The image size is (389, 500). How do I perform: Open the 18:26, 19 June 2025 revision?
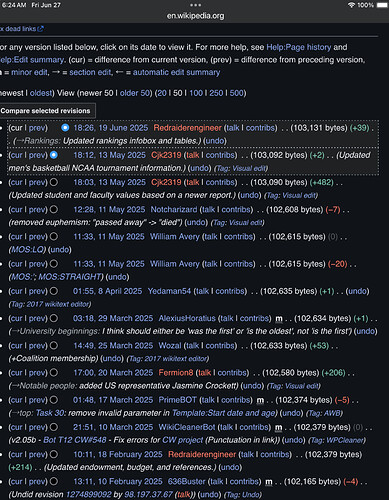(x=110, y=128)
